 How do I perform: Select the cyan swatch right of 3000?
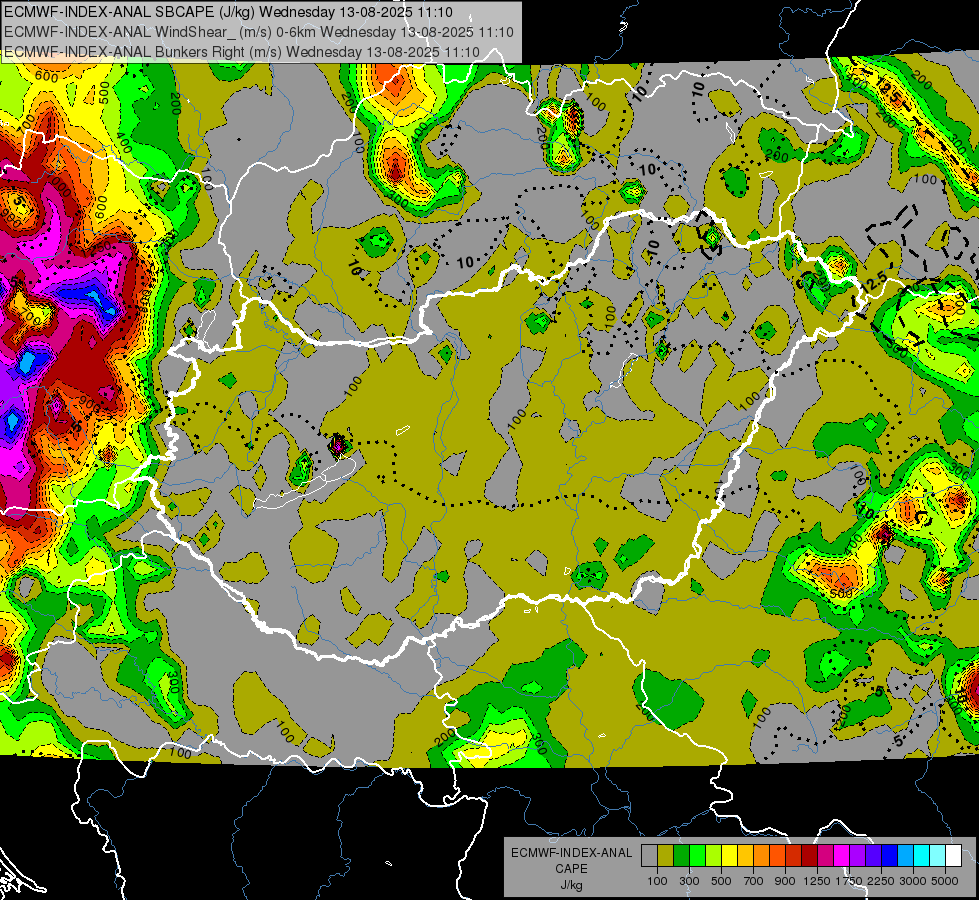[x=922, y=856]
